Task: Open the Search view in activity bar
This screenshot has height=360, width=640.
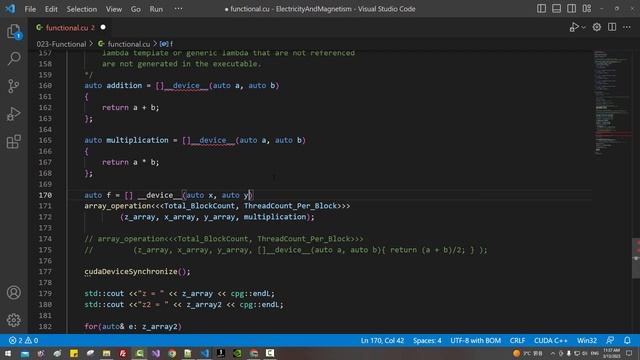Action: (x=13, y=58)
